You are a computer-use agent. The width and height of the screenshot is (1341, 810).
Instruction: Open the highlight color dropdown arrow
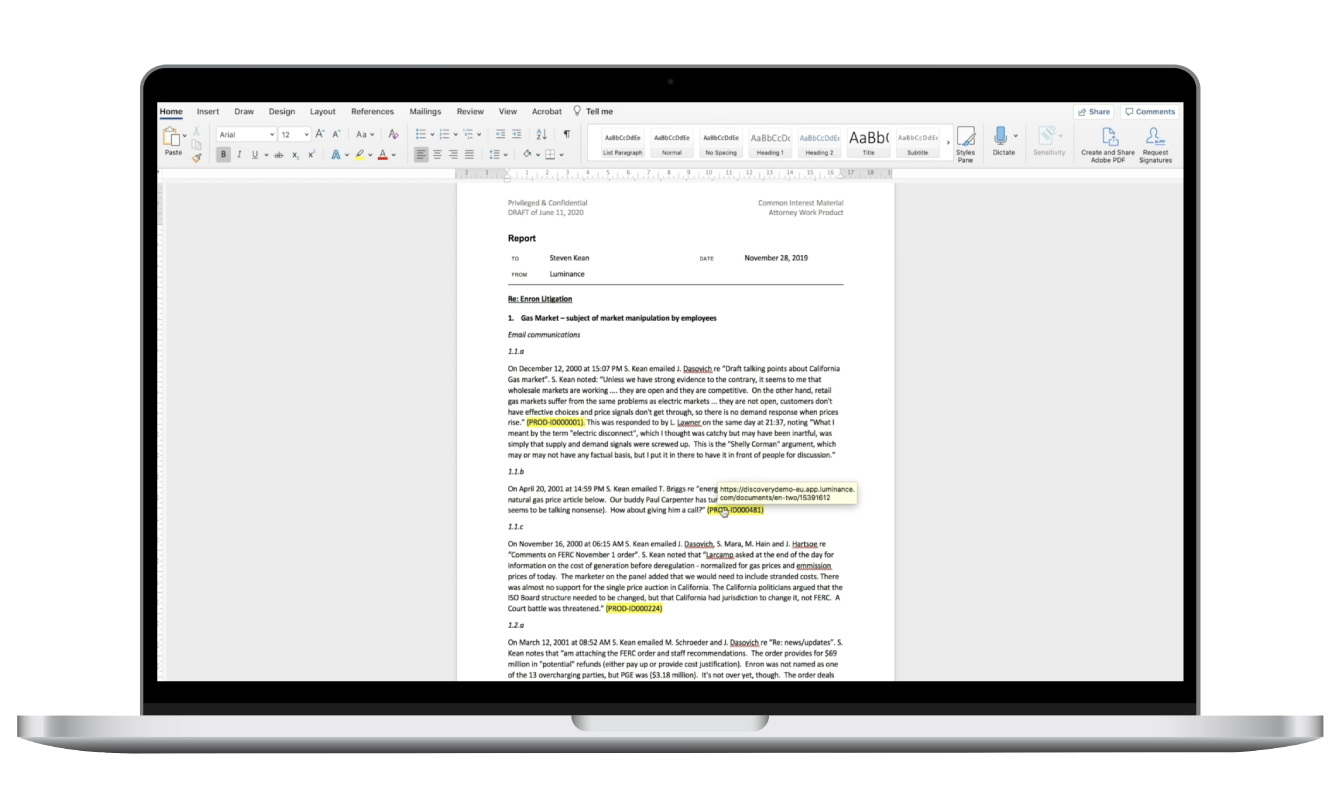(370, 155)
